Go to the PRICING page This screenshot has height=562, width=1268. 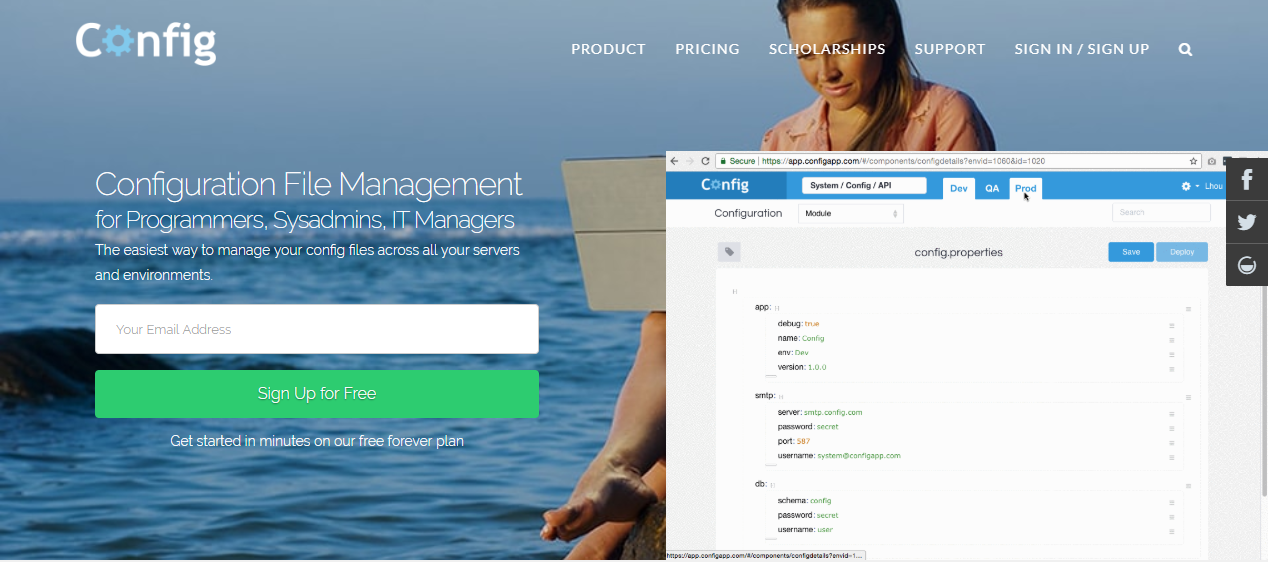pos(707,49)
